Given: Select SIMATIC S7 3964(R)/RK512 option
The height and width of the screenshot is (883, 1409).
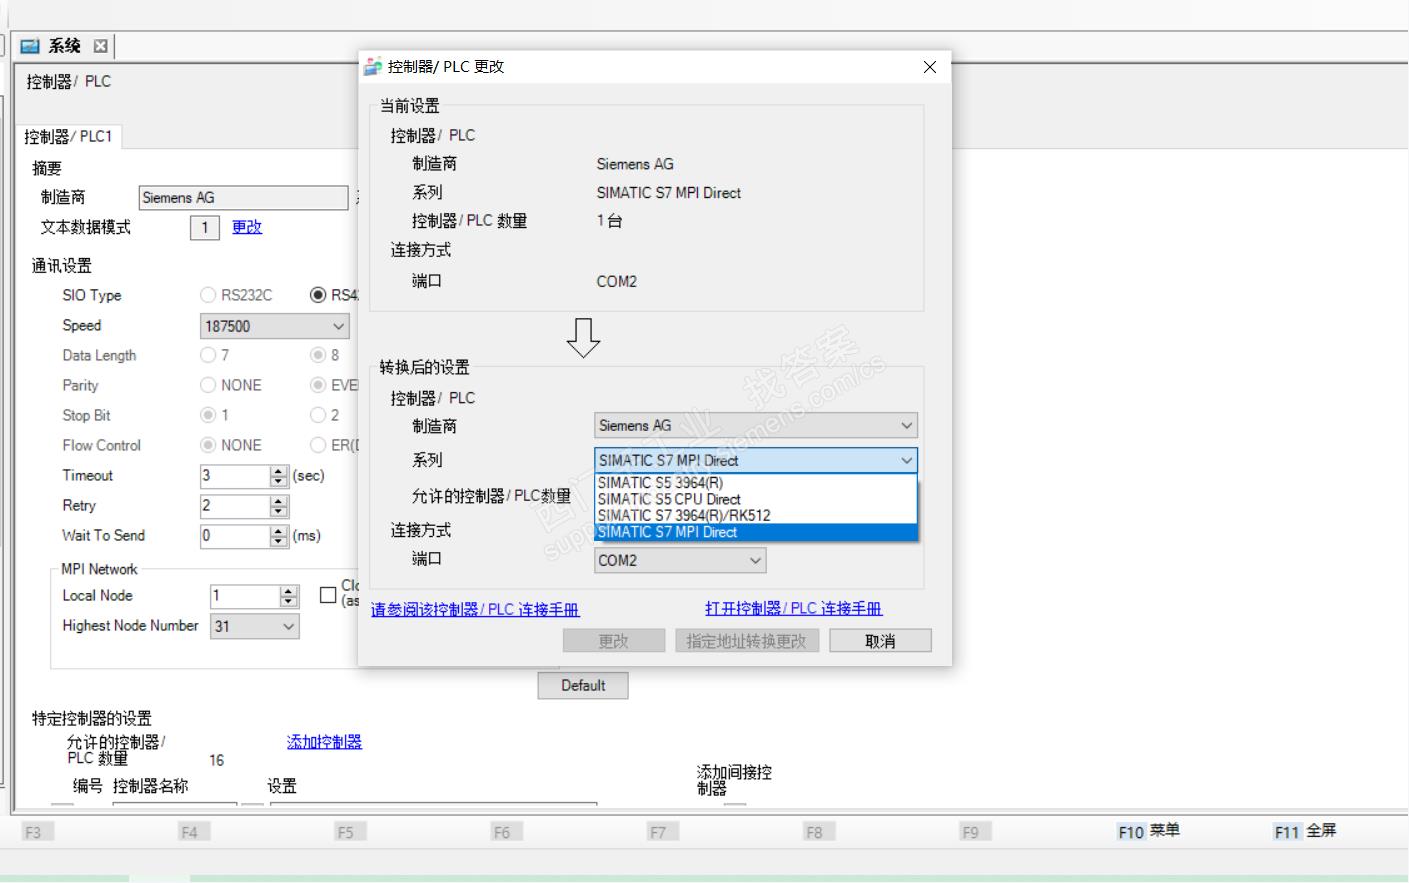Looking at the screenshot, I should (756, 516).
